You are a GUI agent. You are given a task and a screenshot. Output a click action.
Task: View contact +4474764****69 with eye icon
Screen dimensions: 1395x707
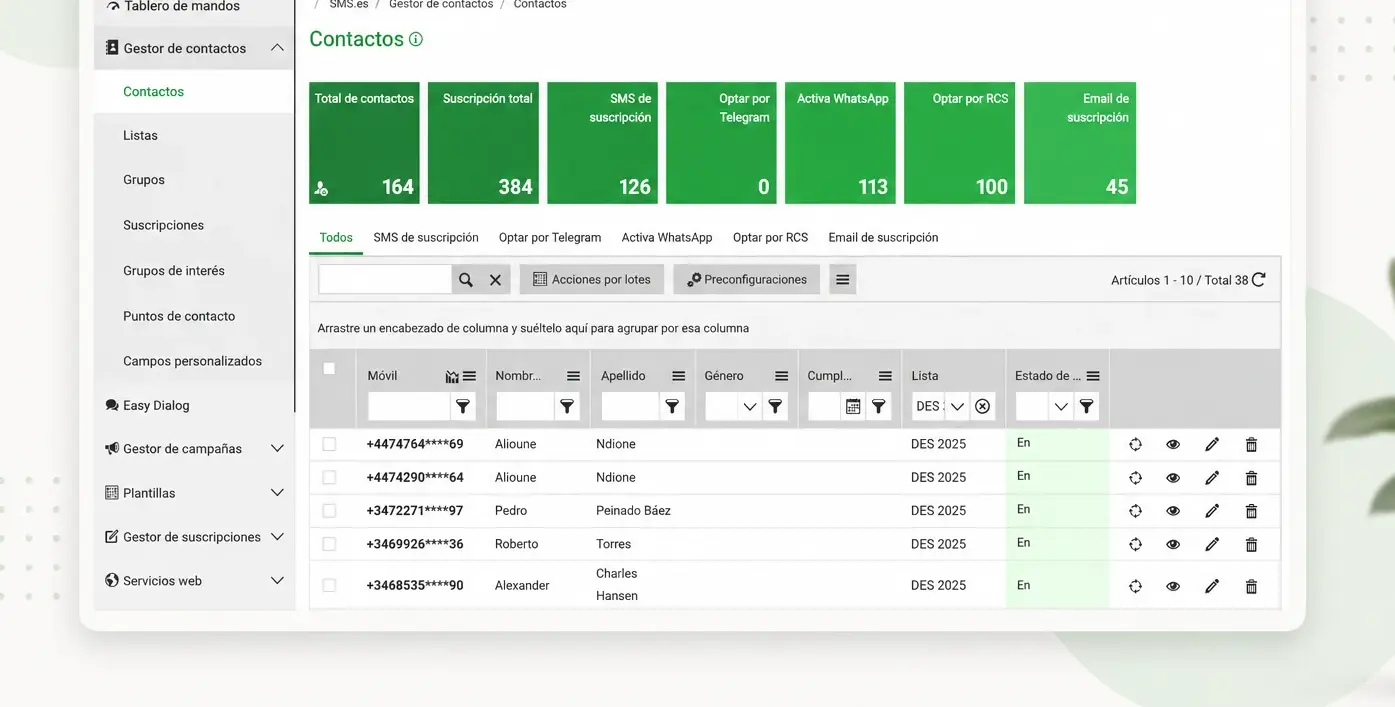(1173, 445)
